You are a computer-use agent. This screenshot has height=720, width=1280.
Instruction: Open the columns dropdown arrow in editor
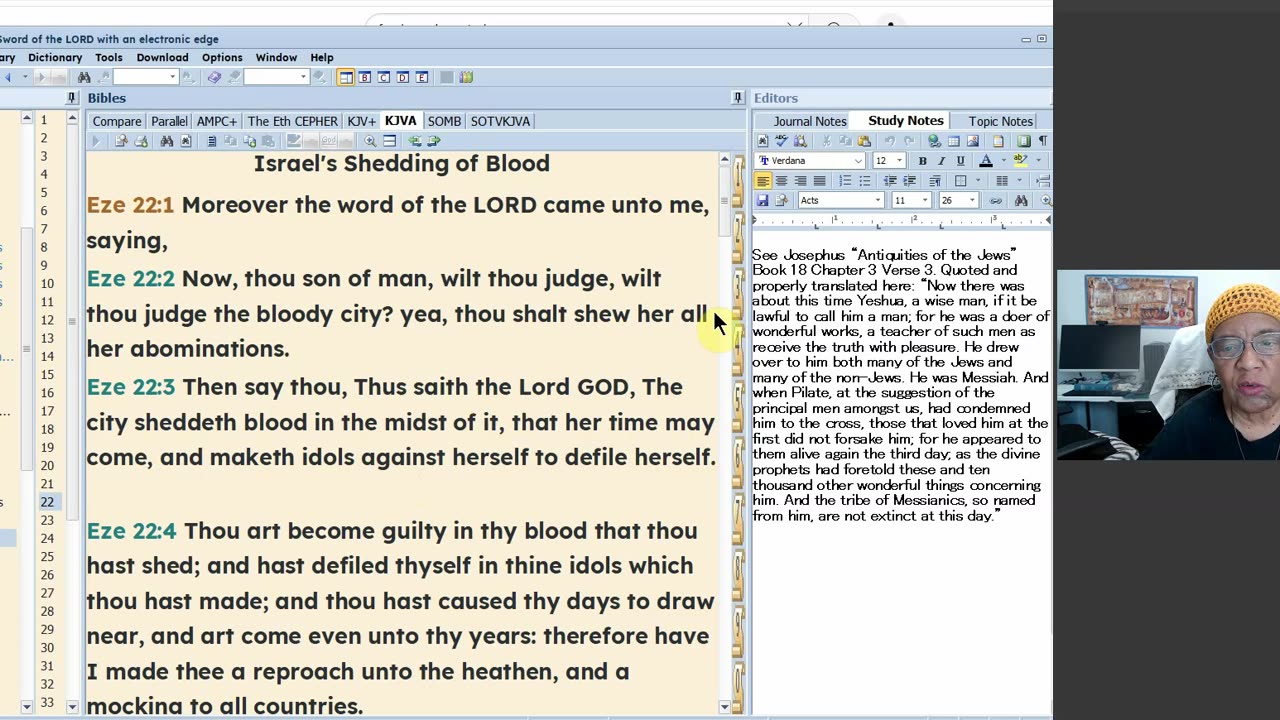[1019, 181]
